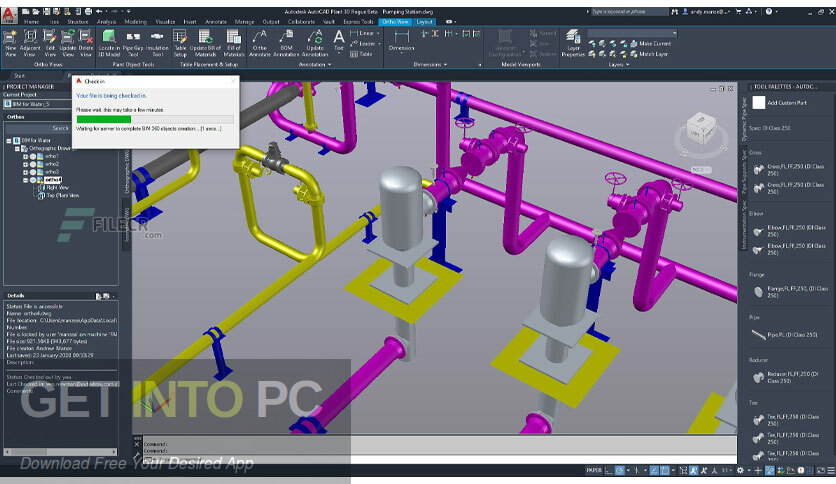Expand the Layers panel dropdown

tap(618, 64)
